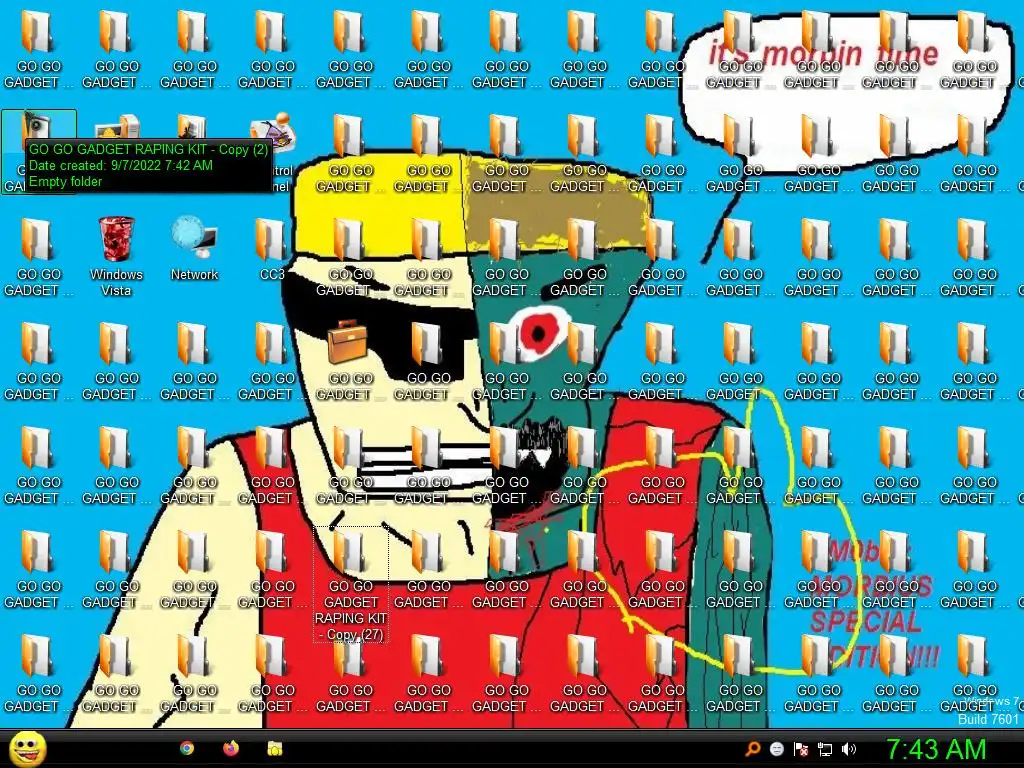This screenshot has height=768, width=1024.
Task: Select the CC3 folder on the desktop
Action: [x=272, y=249]
